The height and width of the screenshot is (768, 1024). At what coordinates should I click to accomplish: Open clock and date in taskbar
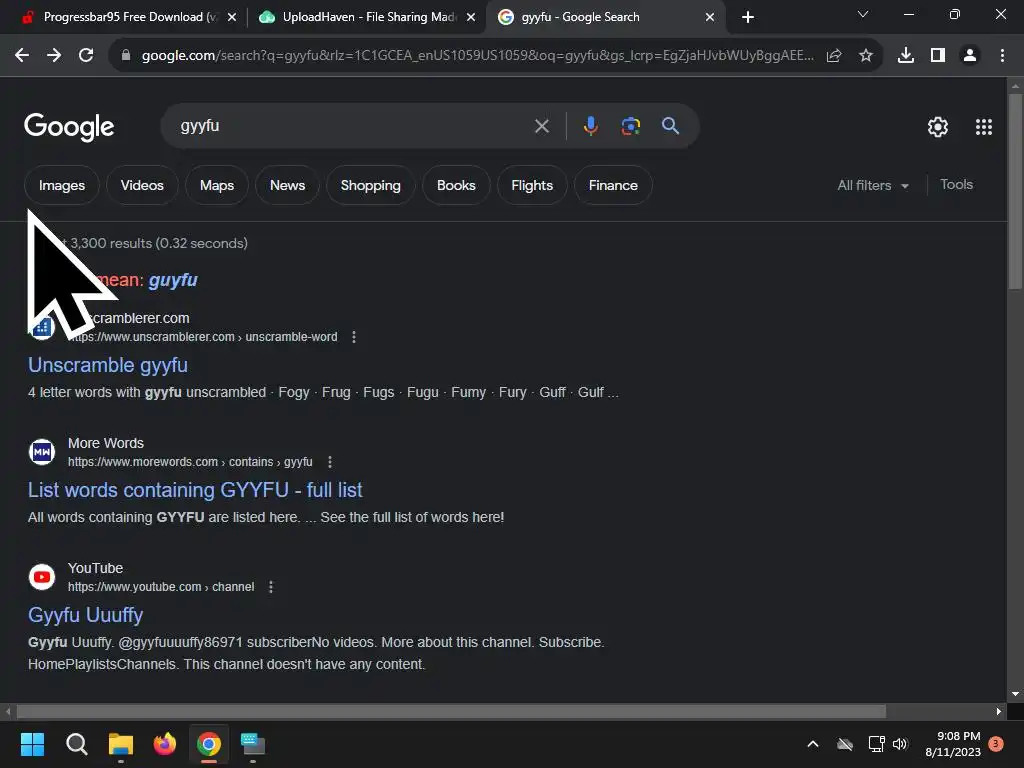(x=953, y=744)
